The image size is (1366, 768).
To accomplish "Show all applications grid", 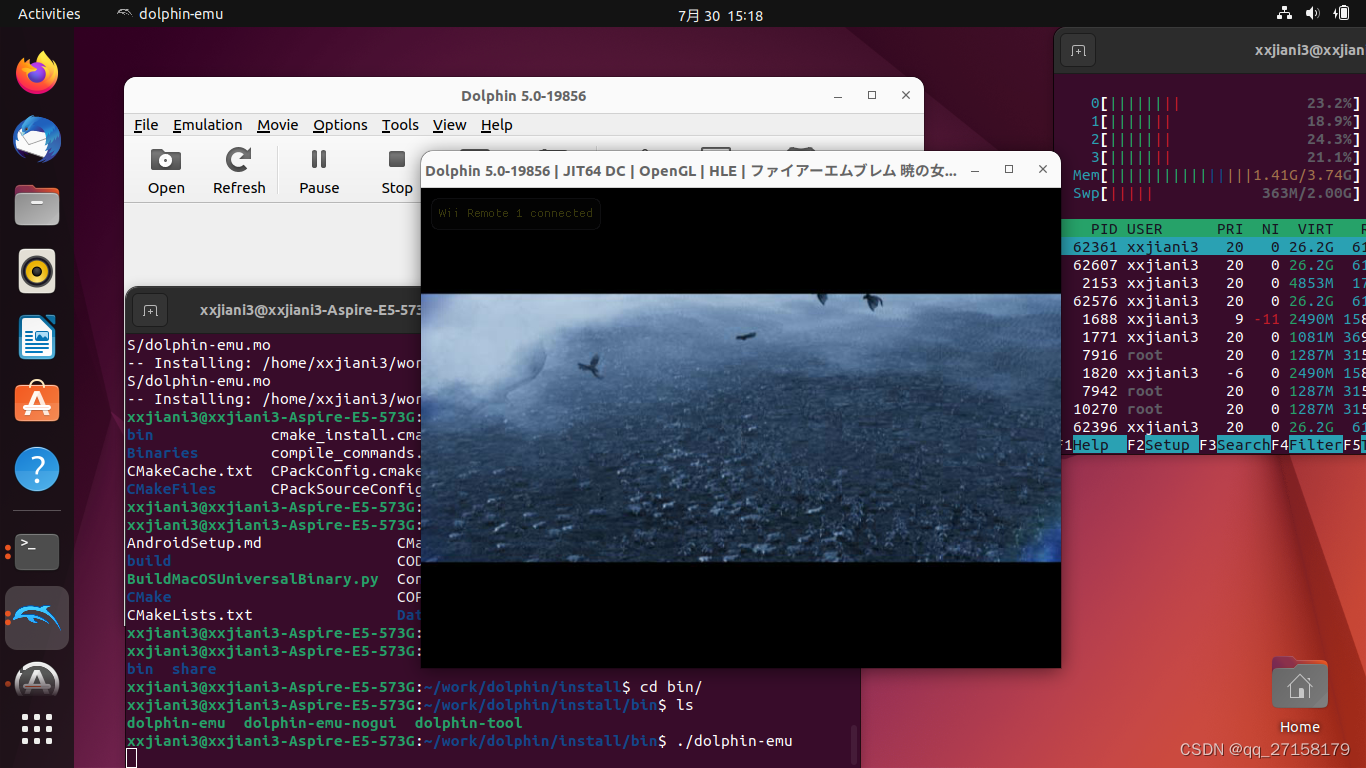I will coord(37,729).
